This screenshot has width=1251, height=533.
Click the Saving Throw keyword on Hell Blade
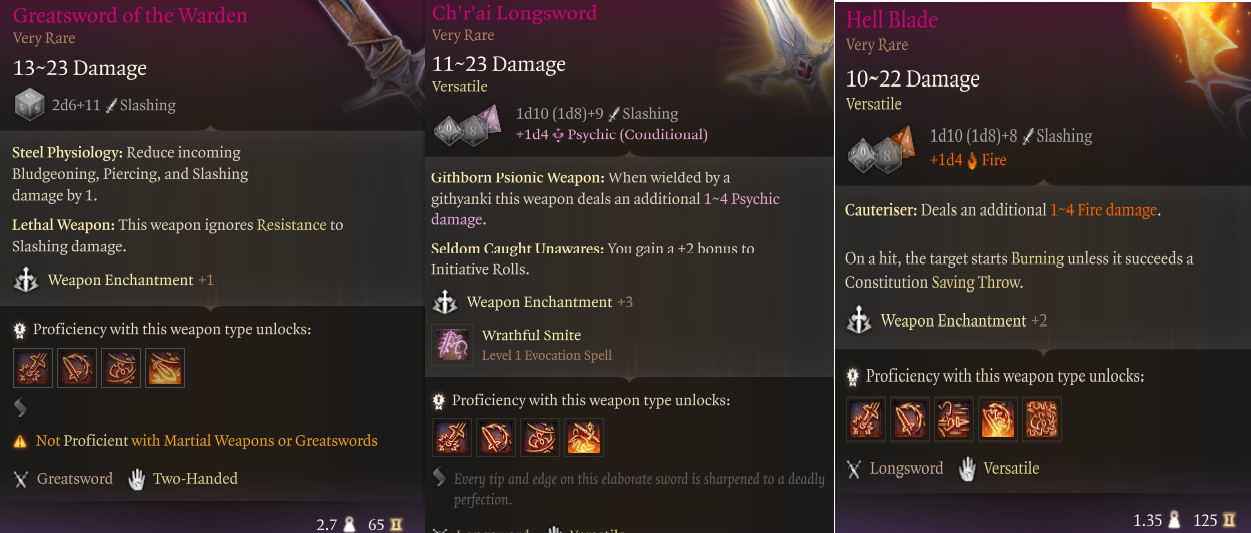[x=975, y=283]
